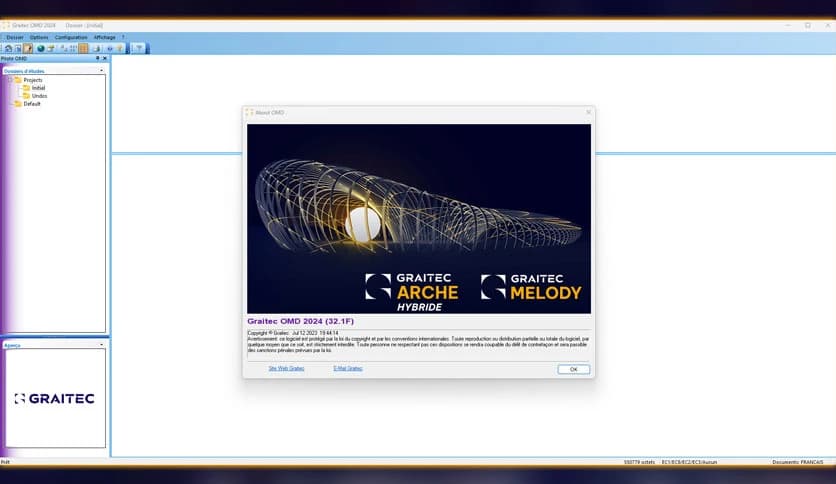Click the document icon after the grid icon
This screenshot has width=836, height=484.
point(97,49)
